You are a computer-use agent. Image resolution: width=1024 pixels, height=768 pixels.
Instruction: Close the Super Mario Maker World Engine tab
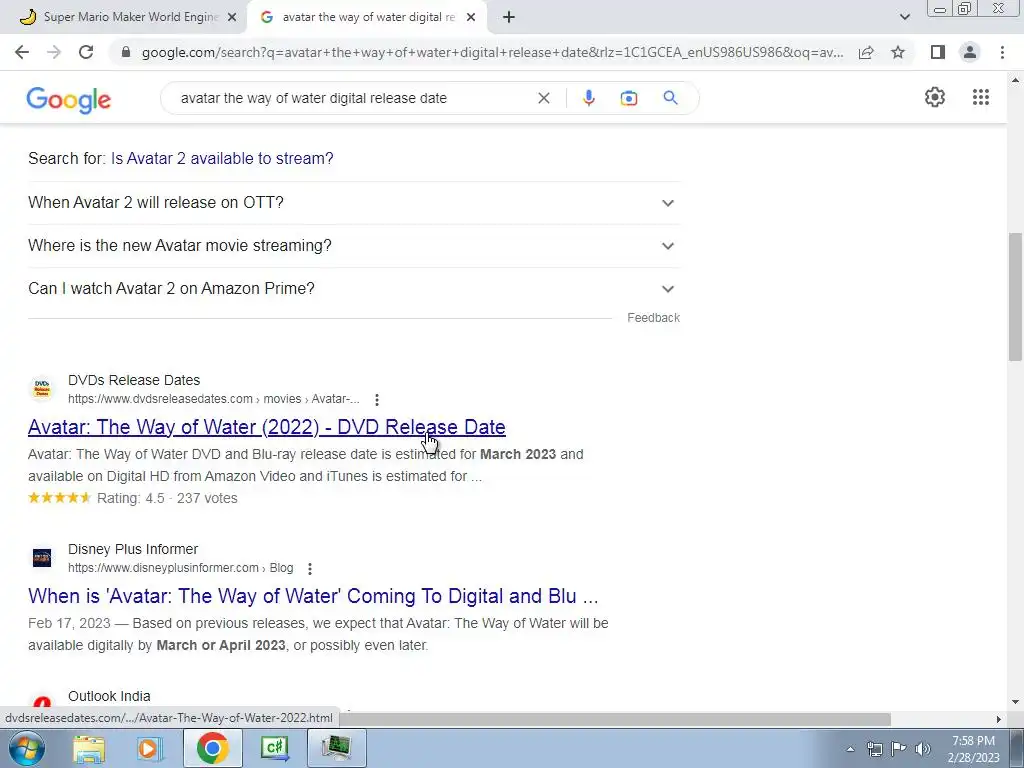click(232, 18)
